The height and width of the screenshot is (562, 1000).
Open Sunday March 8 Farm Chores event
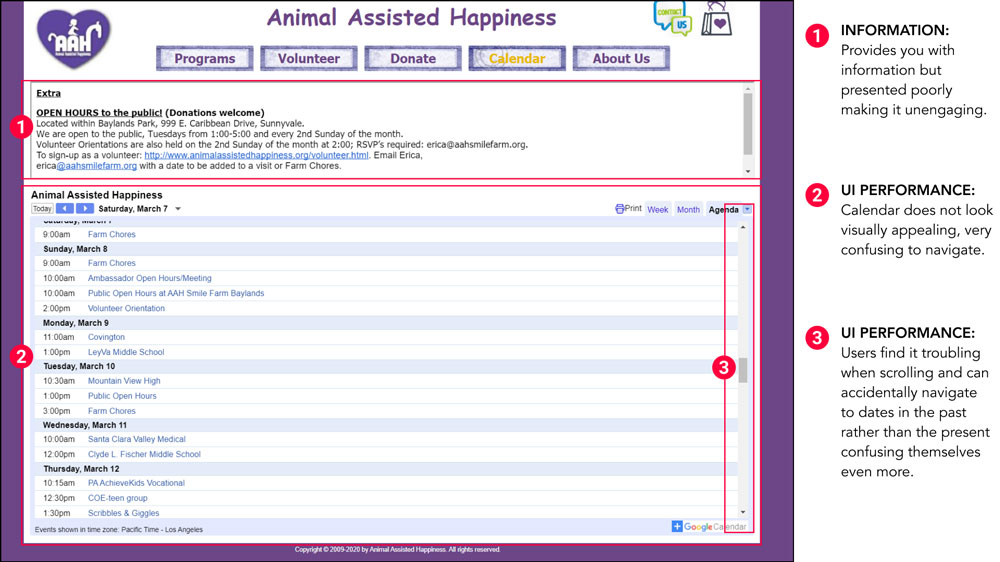pos(112,263)
